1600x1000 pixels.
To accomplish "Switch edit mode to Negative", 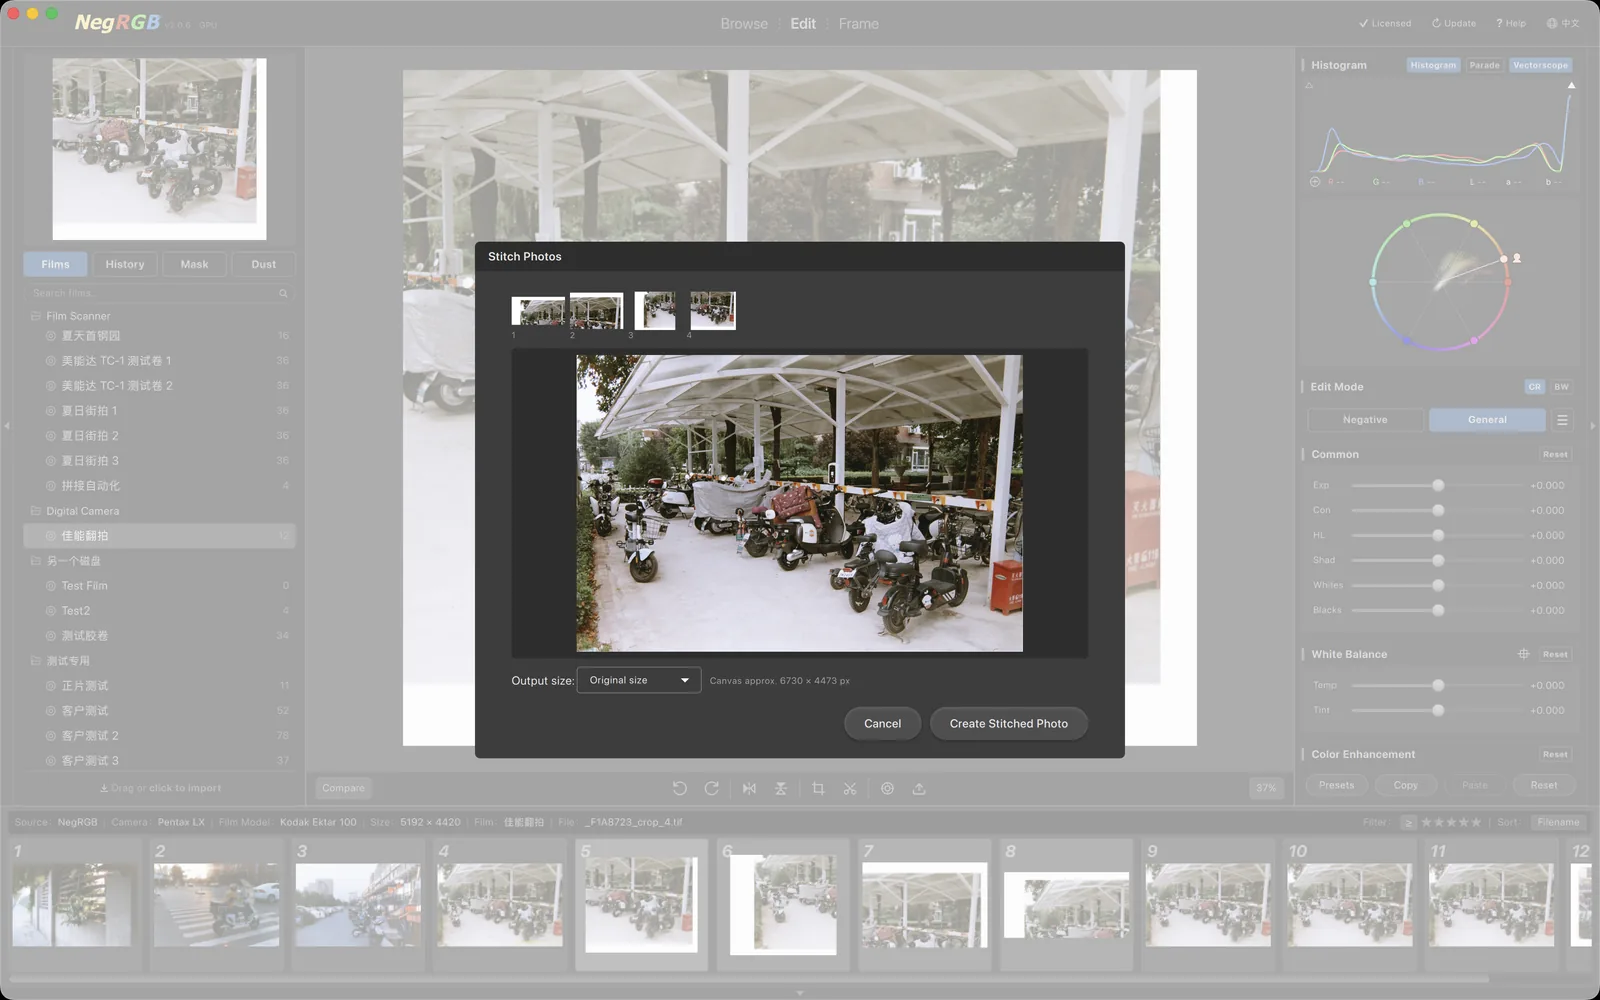I will [1365, 420].
